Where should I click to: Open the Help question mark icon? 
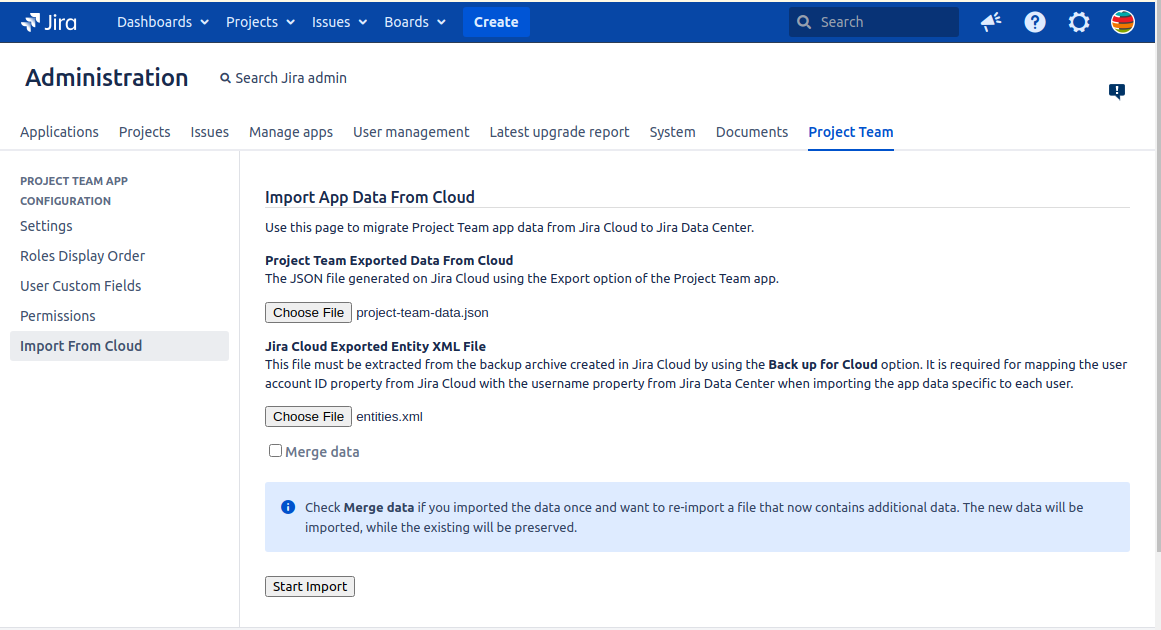coord(1035,22)
